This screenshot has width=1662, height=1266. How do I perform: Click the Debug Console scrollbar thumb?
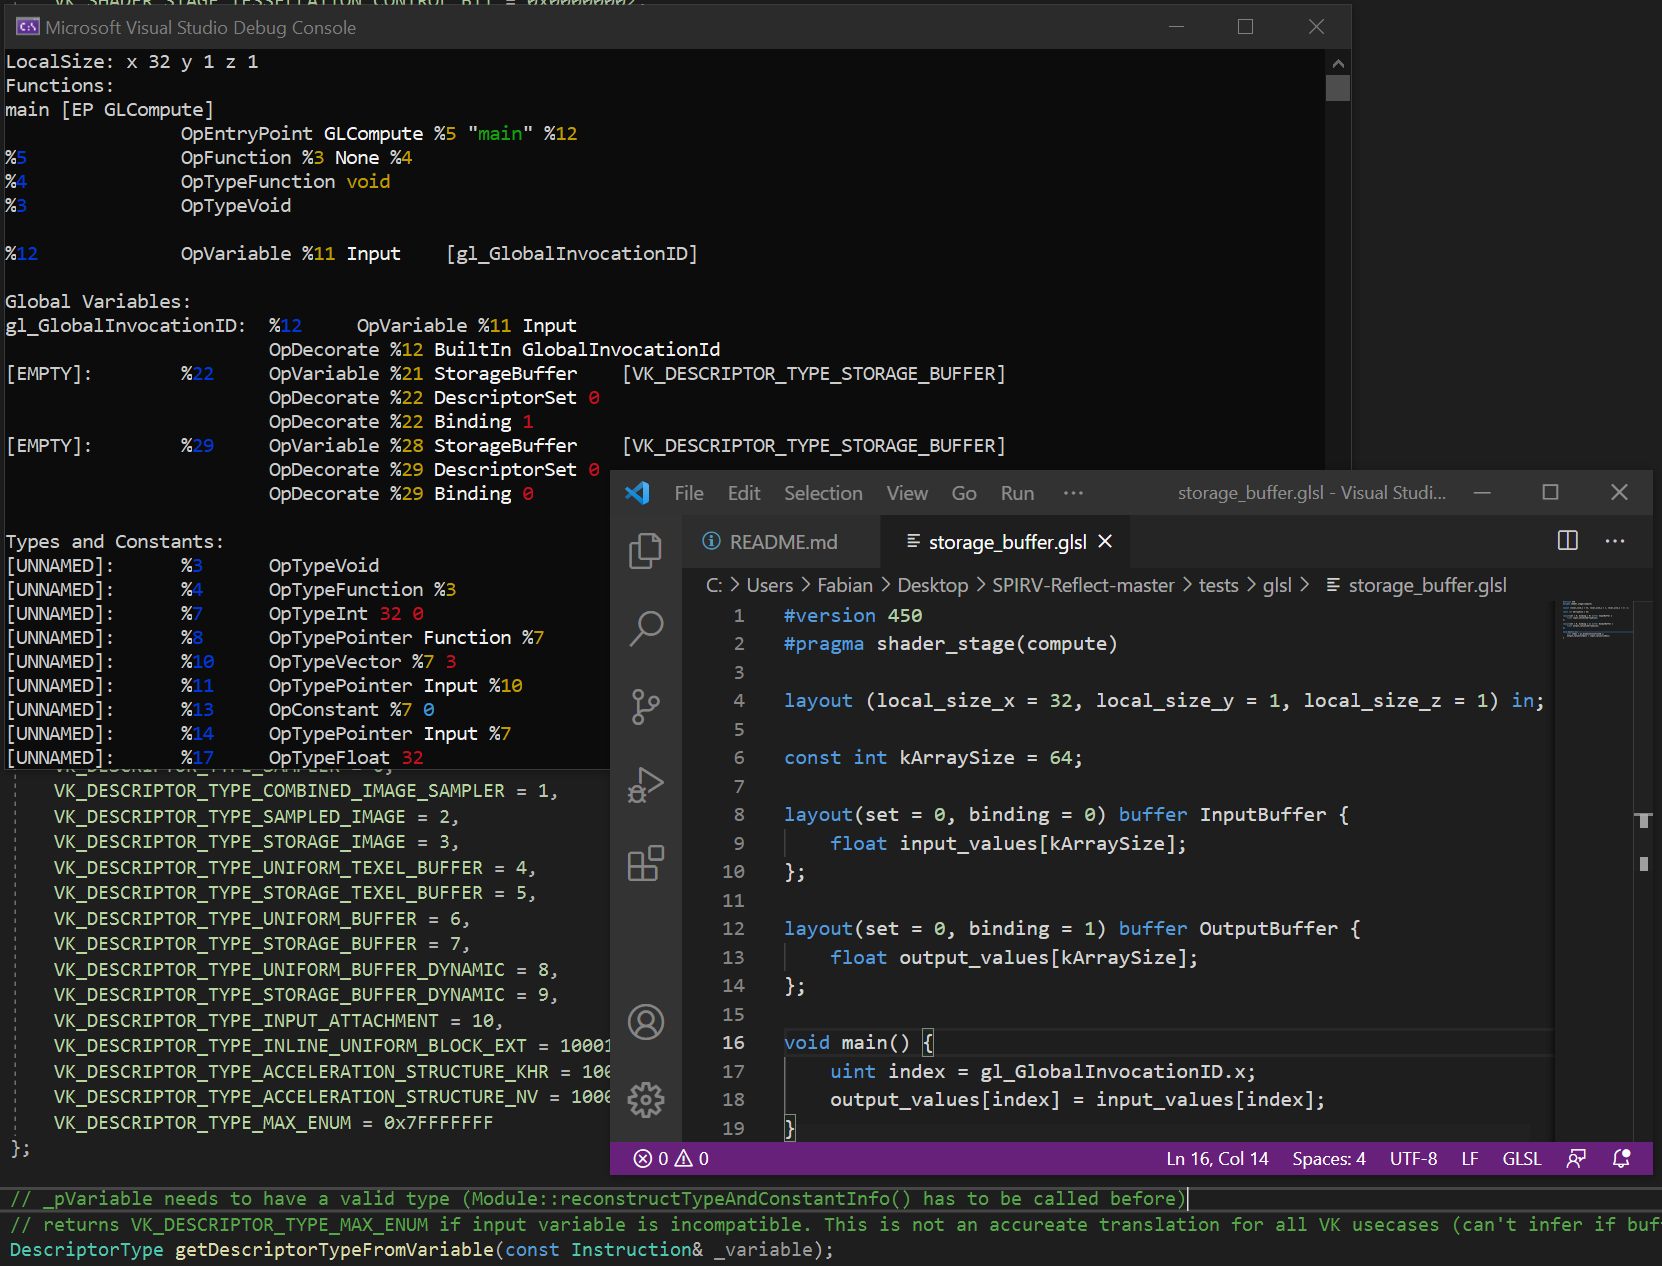1338,88
